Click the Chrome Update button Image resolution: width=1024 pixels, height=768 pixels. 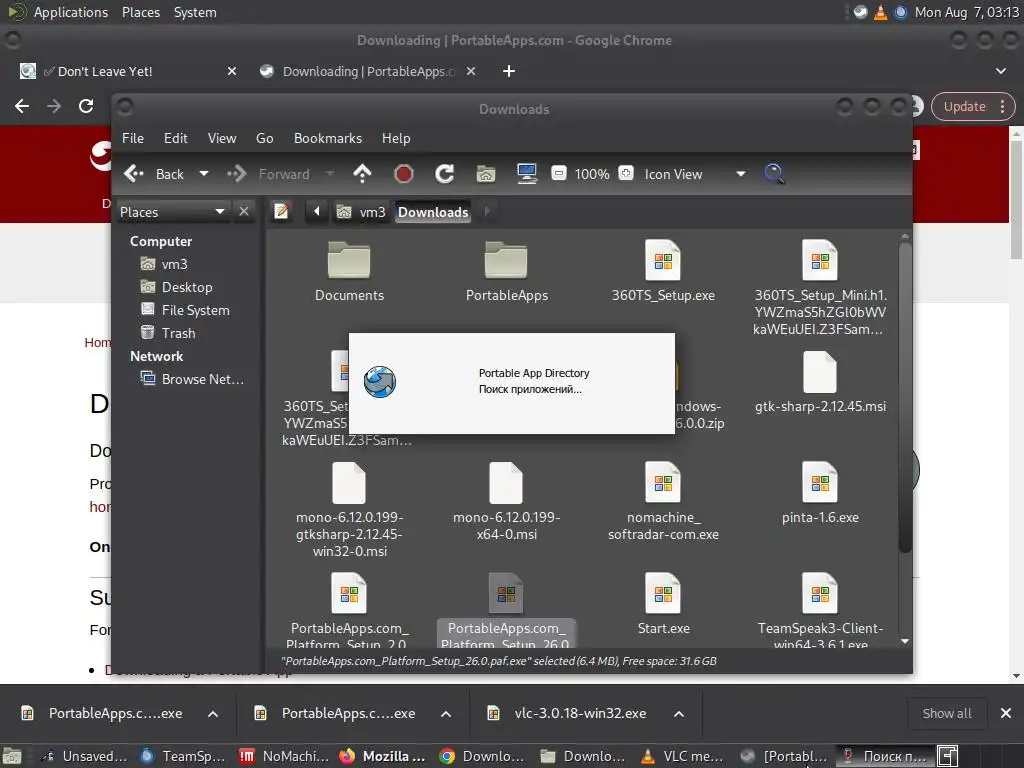(972, 106)
